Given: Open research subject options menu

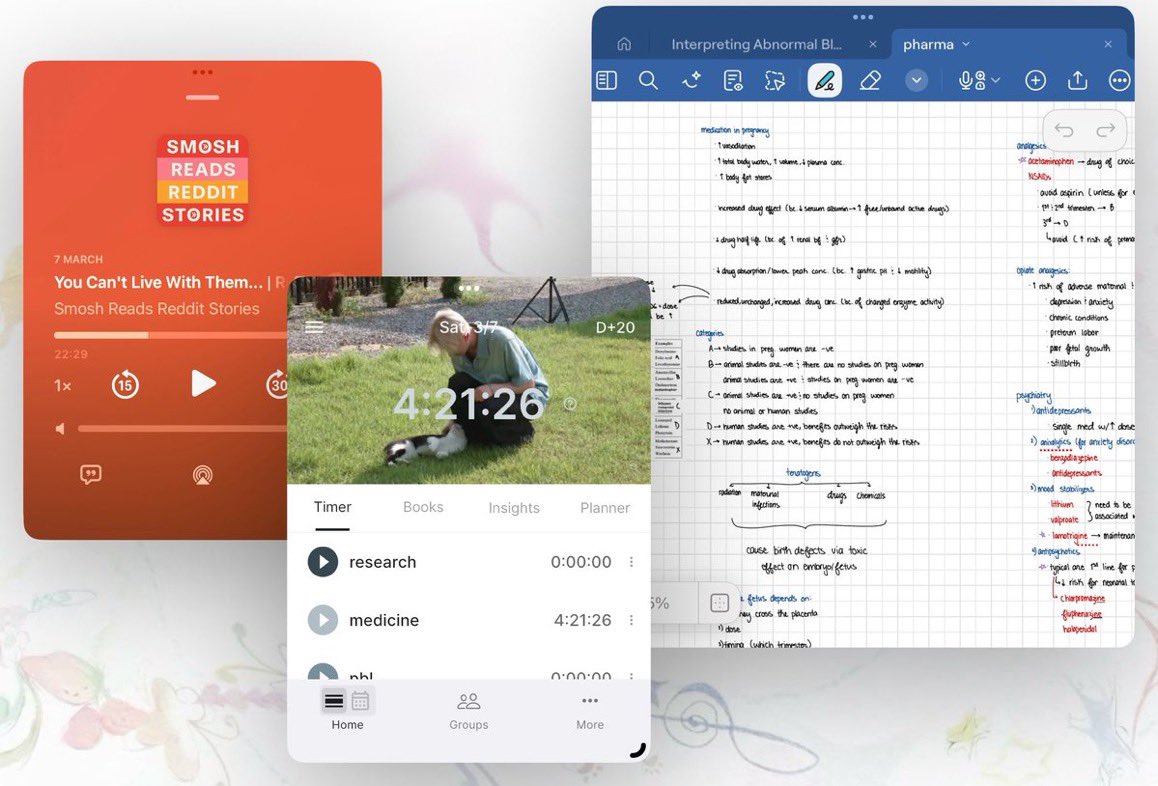Looking at the screenshot, I should point(631,562).
